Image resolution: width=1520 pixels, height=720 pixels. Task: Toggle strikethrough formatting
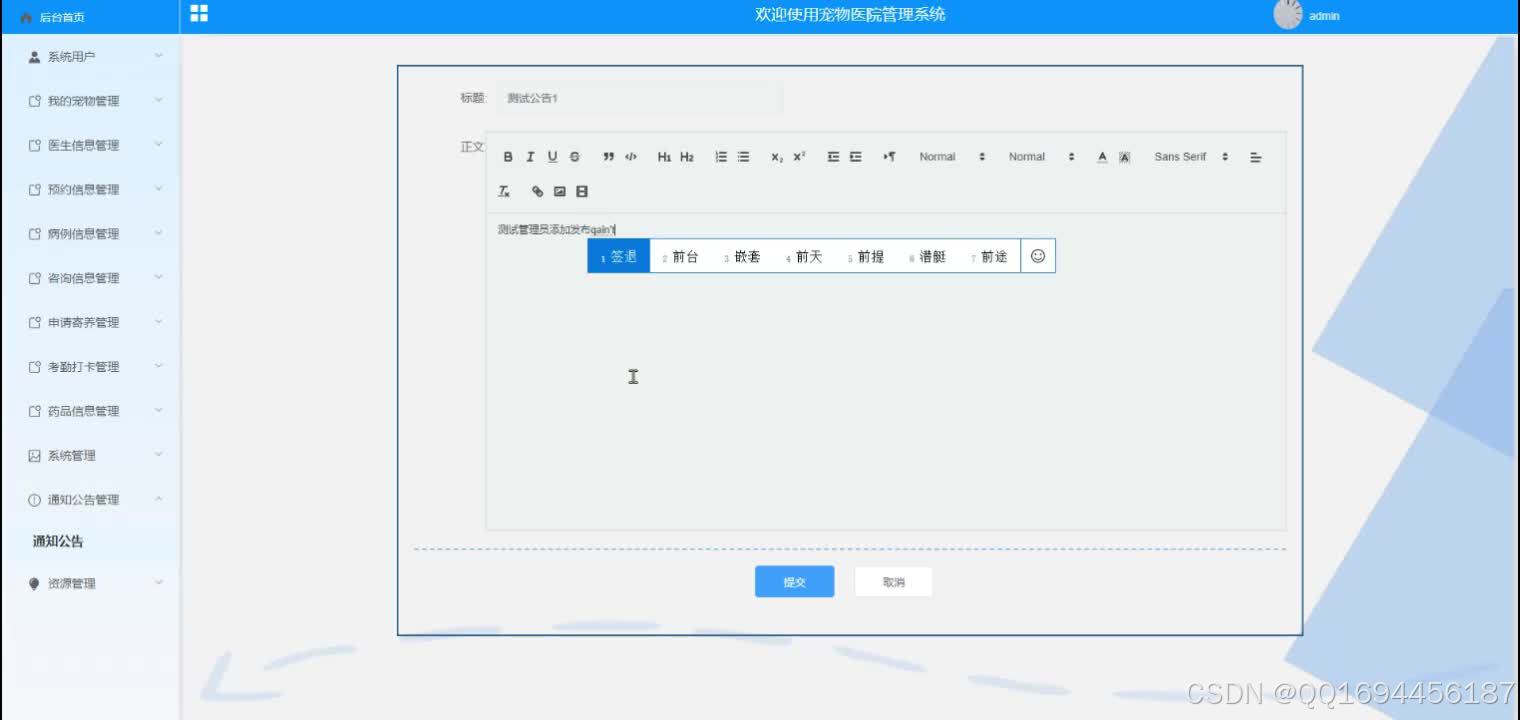coord(574,157)
